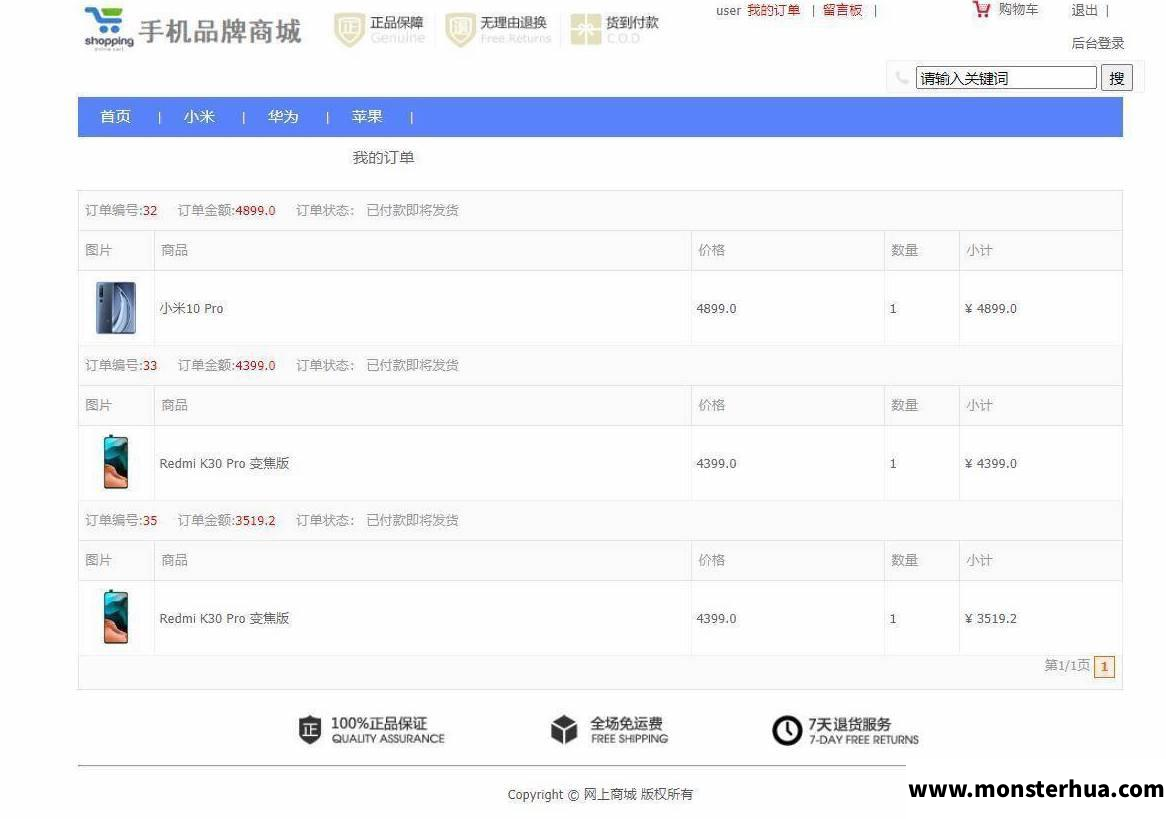Click the 小米10 Pro product name
Screen dimensions: 1166x819
[x=191, y=308]
